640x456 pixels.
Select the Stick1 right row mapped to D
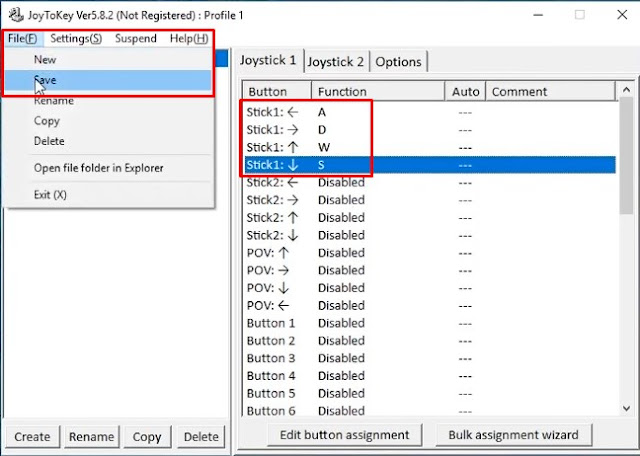click(430, 130)
